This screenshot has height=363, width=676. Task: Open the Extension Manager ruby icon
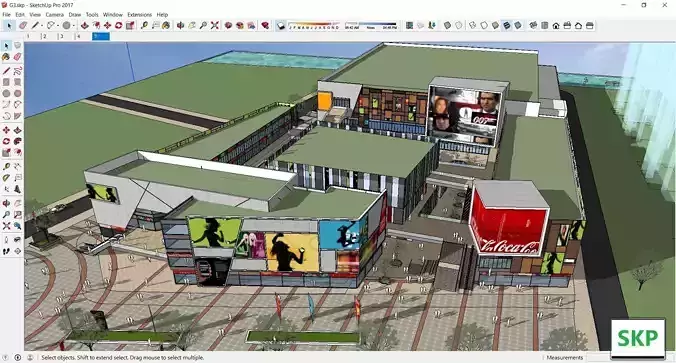(x=265, y=25)
